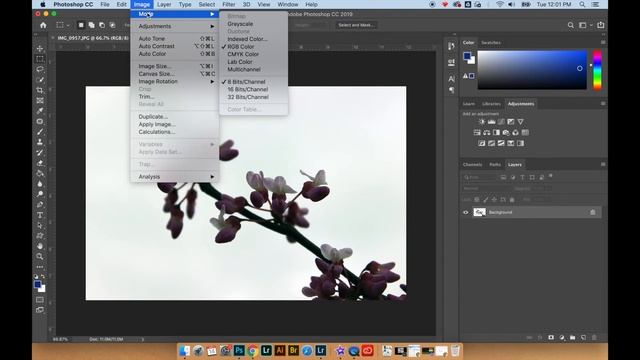Open Illustrator from the Dock
This screenshot has height=360, width=640.
[280, 350]
